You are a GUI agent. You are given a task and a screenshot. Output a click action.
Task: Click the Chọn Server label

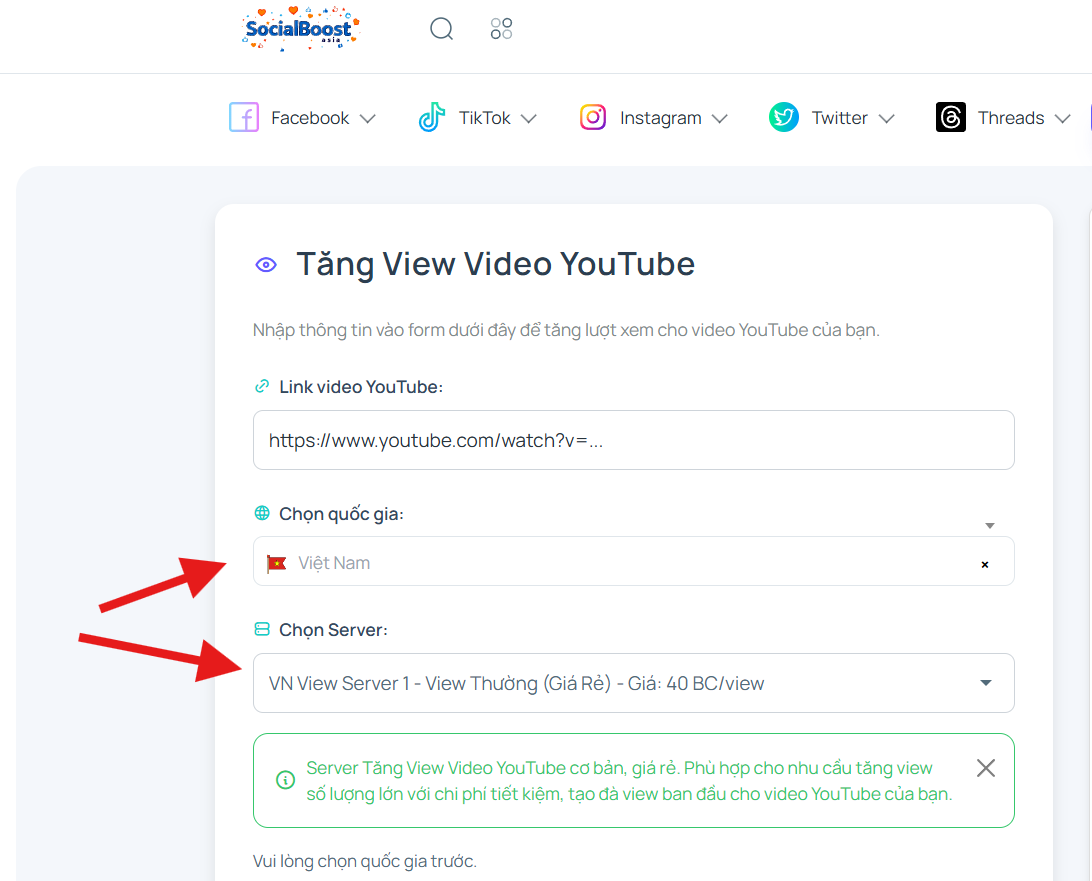click(x=333, y=630)
